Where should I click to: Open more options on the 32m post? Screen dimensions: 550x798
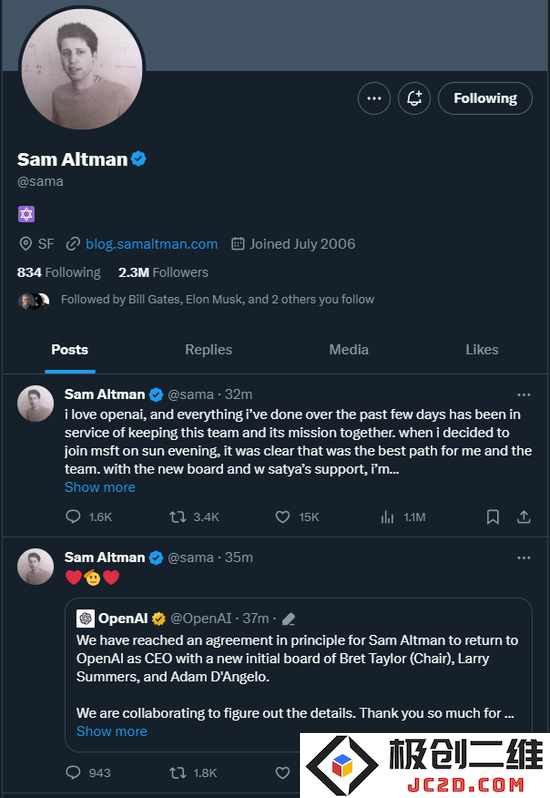tap(524, 394)
